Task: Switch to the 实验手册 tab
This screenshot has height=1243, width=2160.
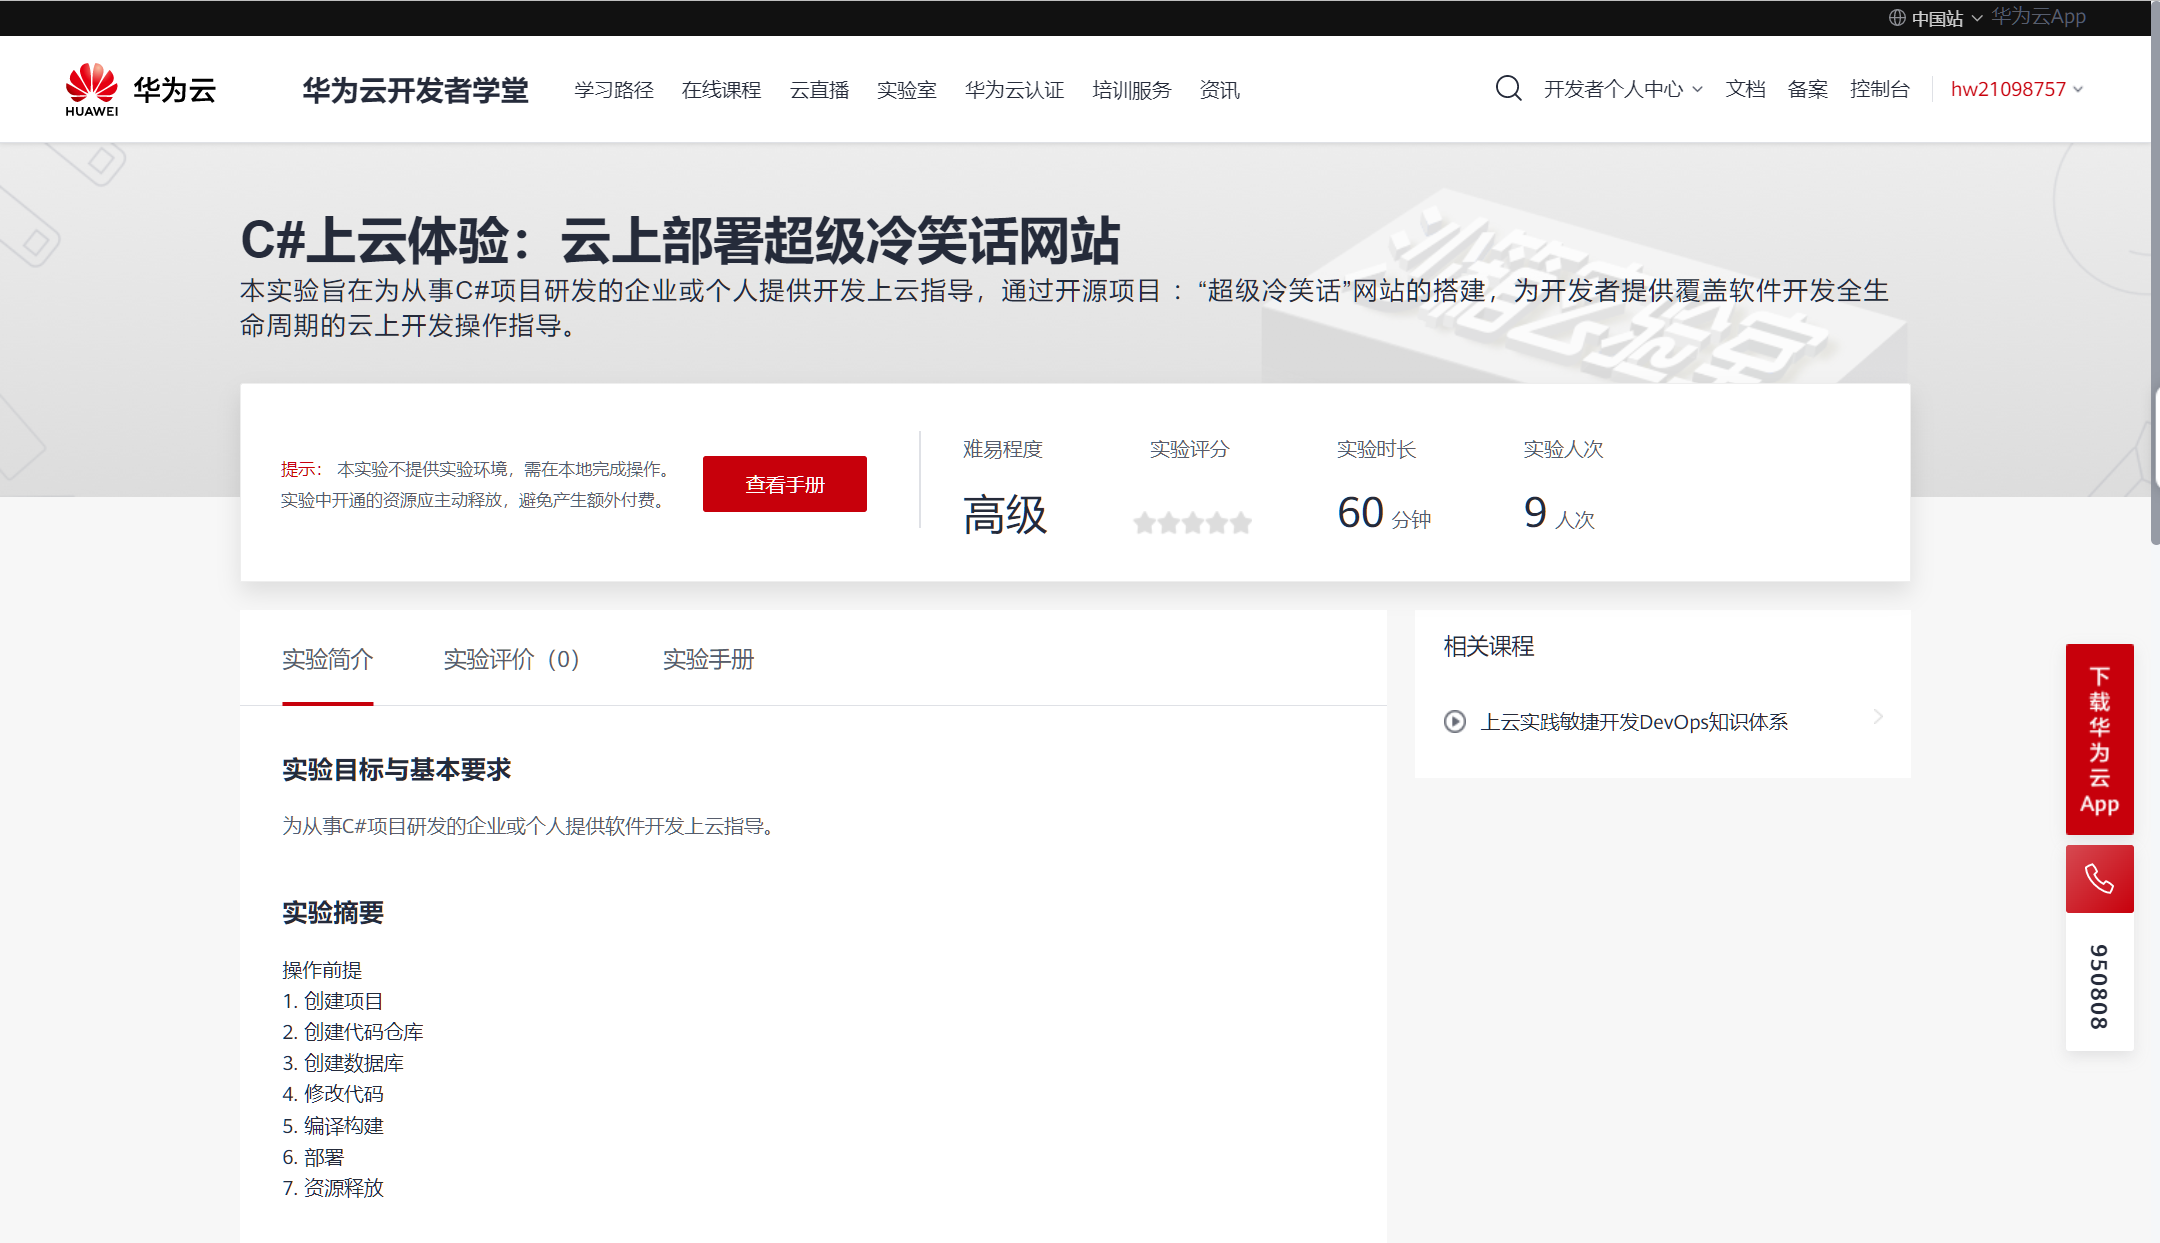Action: tap(708, 659)
